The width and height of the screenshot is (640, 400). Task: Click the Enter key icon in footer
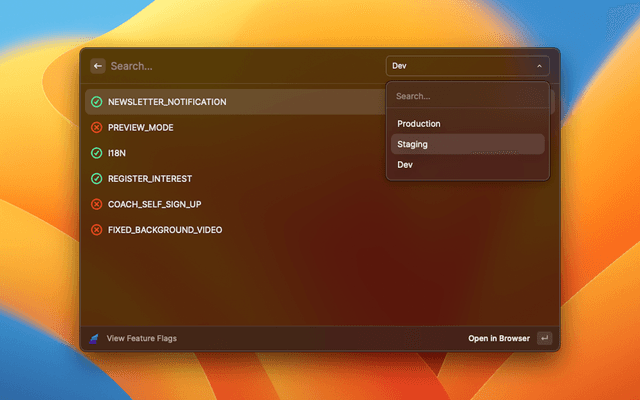coord(543,338)
